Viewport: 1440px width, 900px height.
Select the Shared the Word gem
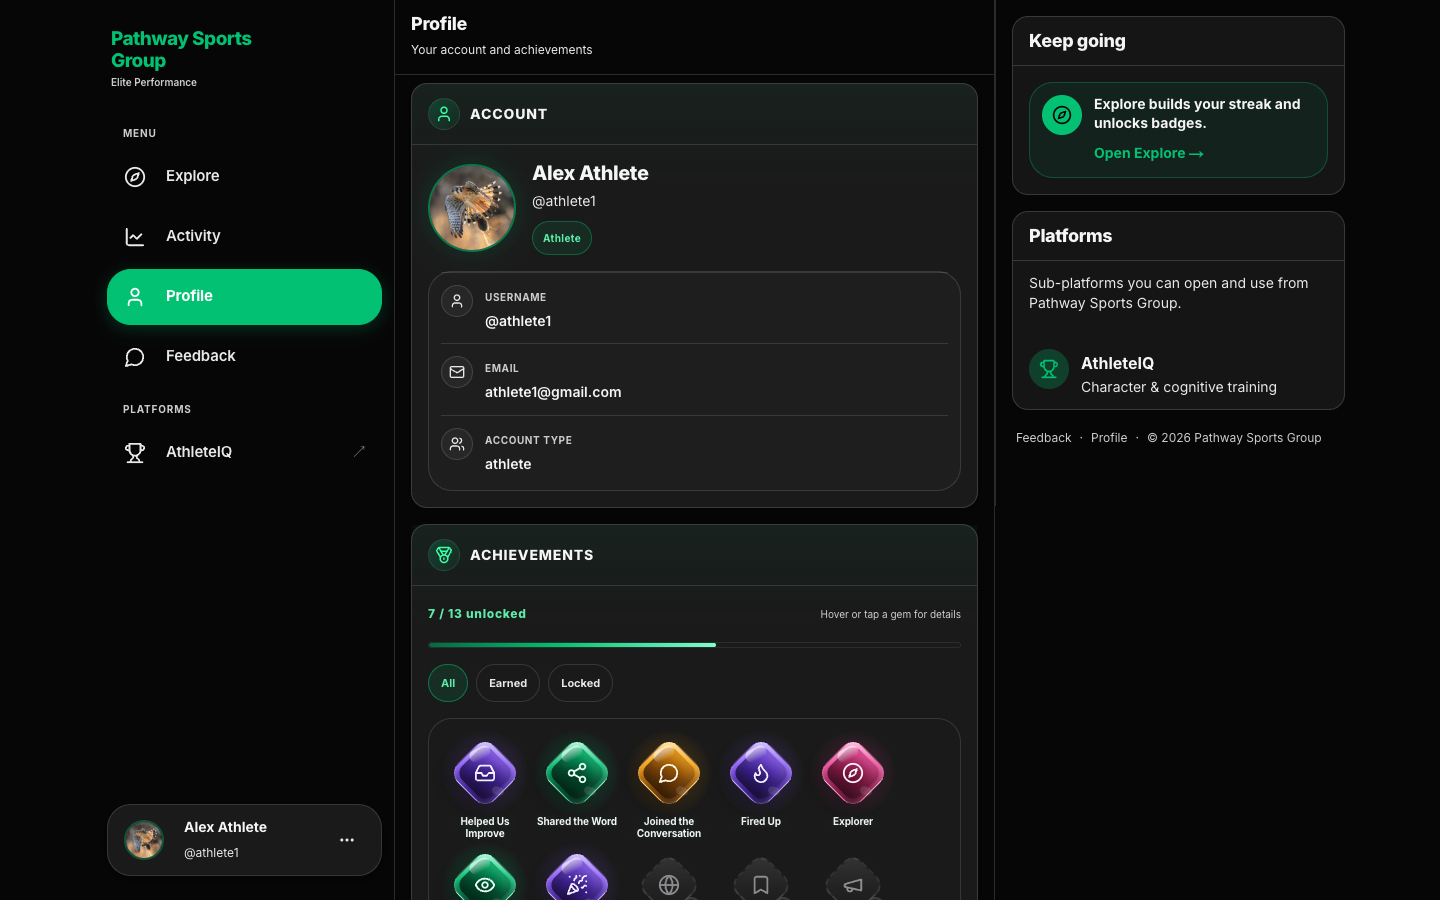click(x=577, y=773)
